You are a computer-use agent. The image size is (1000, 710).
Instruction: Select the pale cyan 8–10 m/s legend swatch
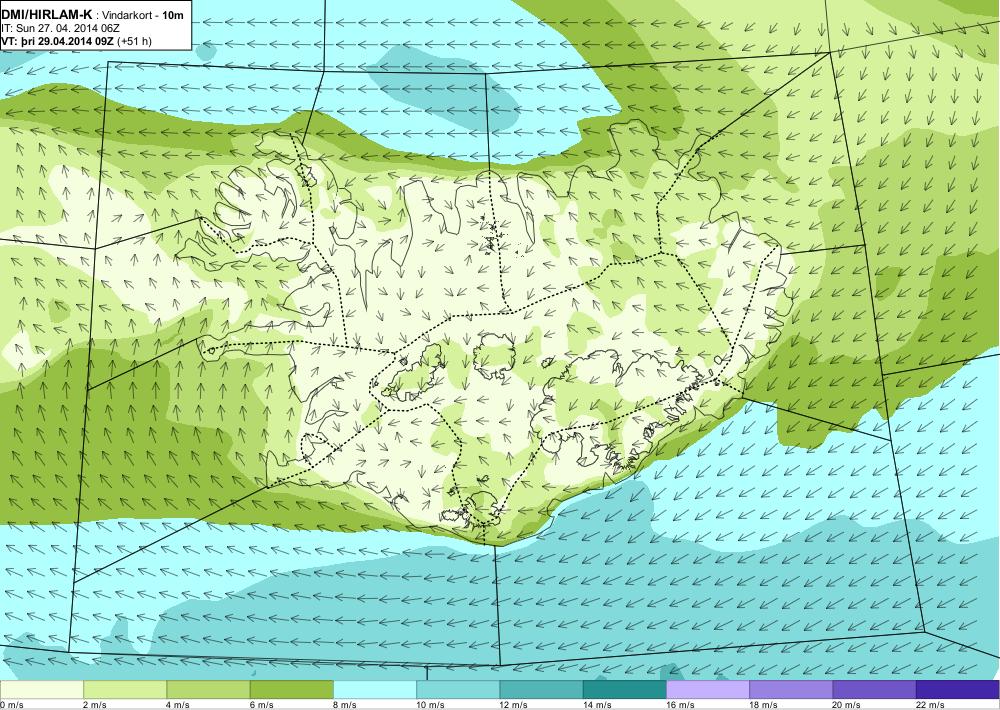click(x=375, y=690)
